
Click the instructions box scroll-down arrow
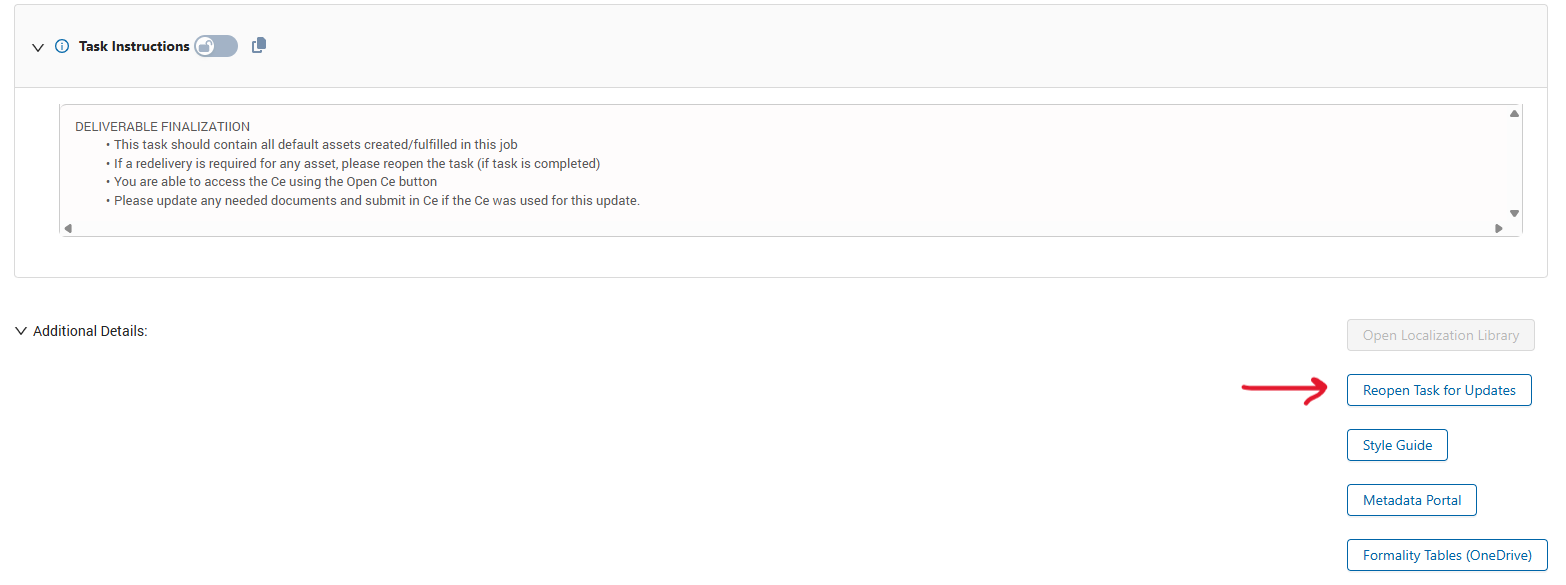[1514, 213]
